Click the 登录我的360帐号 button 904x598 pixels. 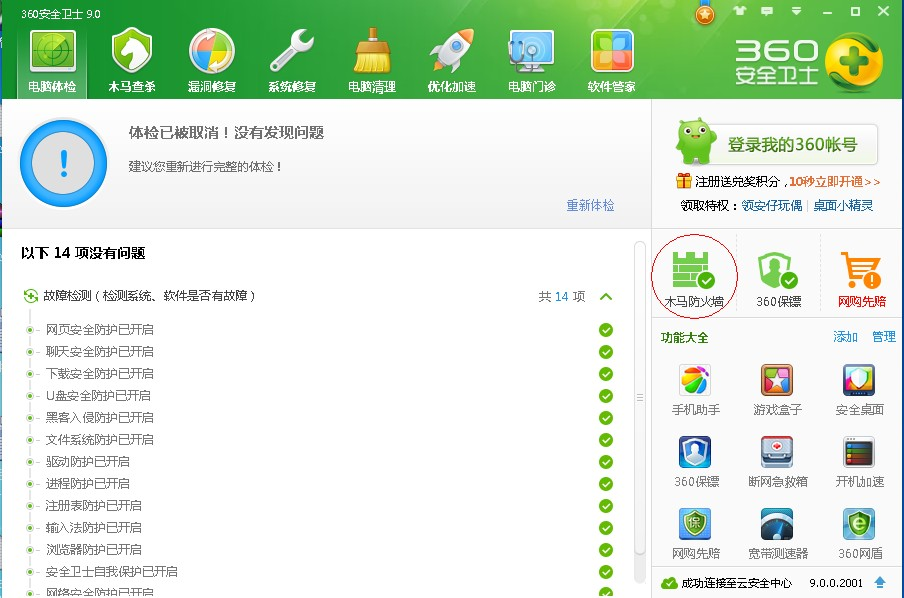coord(777,143)
